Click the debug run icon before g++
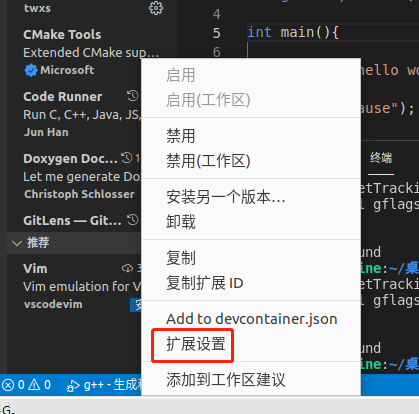 (73, 386)
